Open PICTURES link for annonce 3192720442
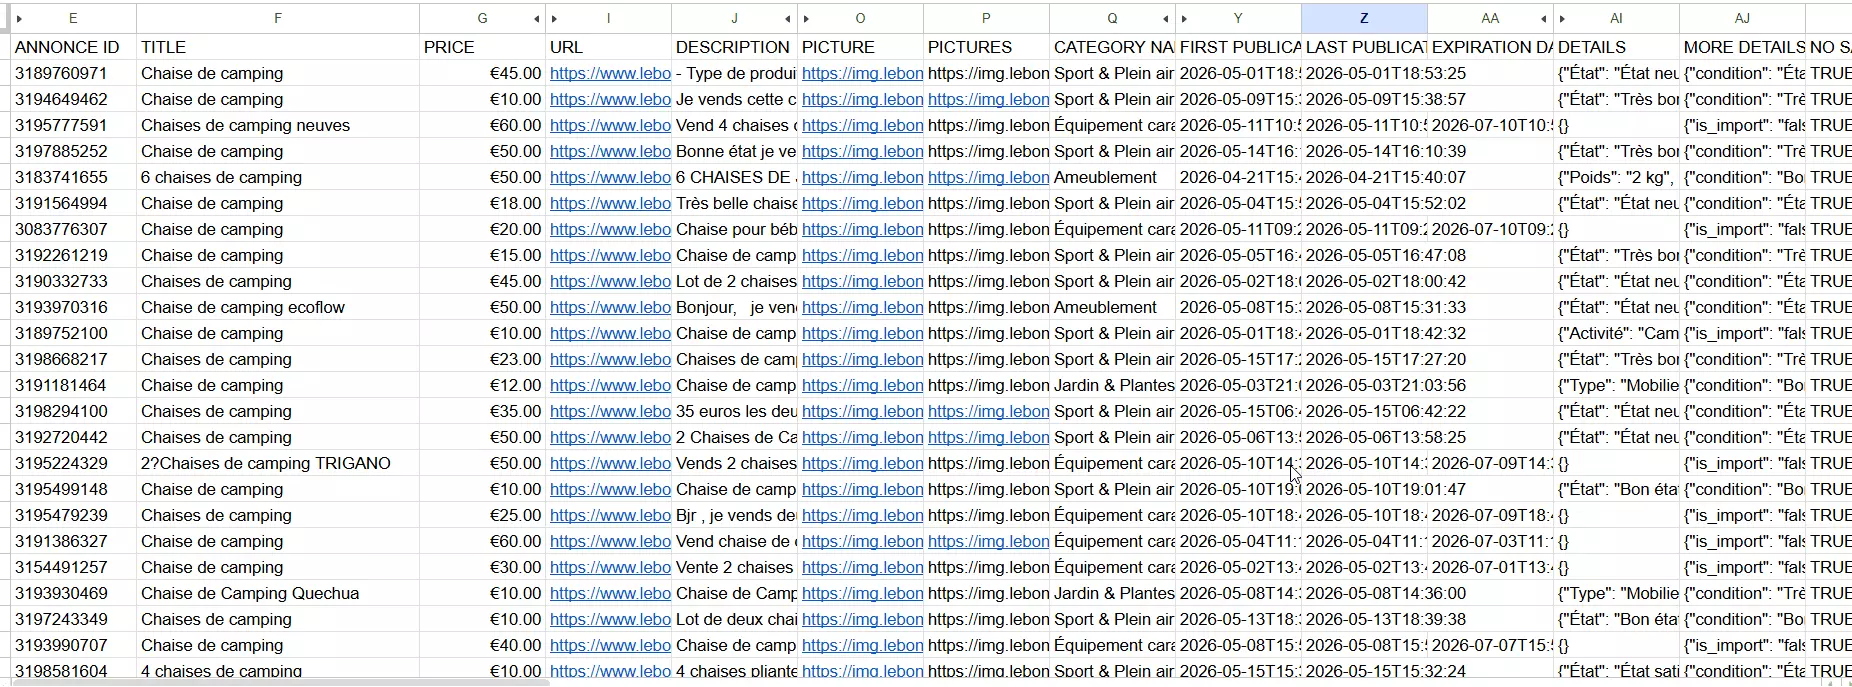Screen dimensions: 1852x687 (988, 437)
